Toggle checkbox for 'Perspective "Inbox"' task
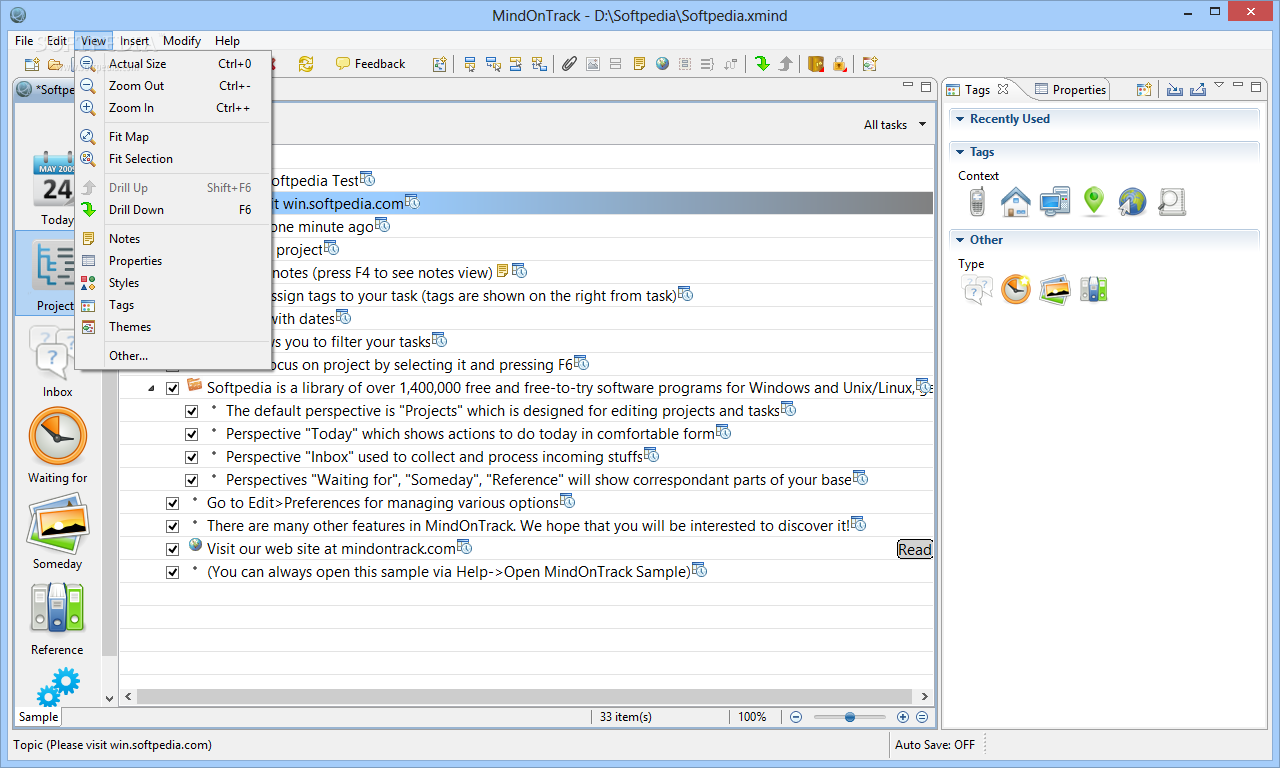The width and height of the screenshot is (1280, 768). coord(191,457)
